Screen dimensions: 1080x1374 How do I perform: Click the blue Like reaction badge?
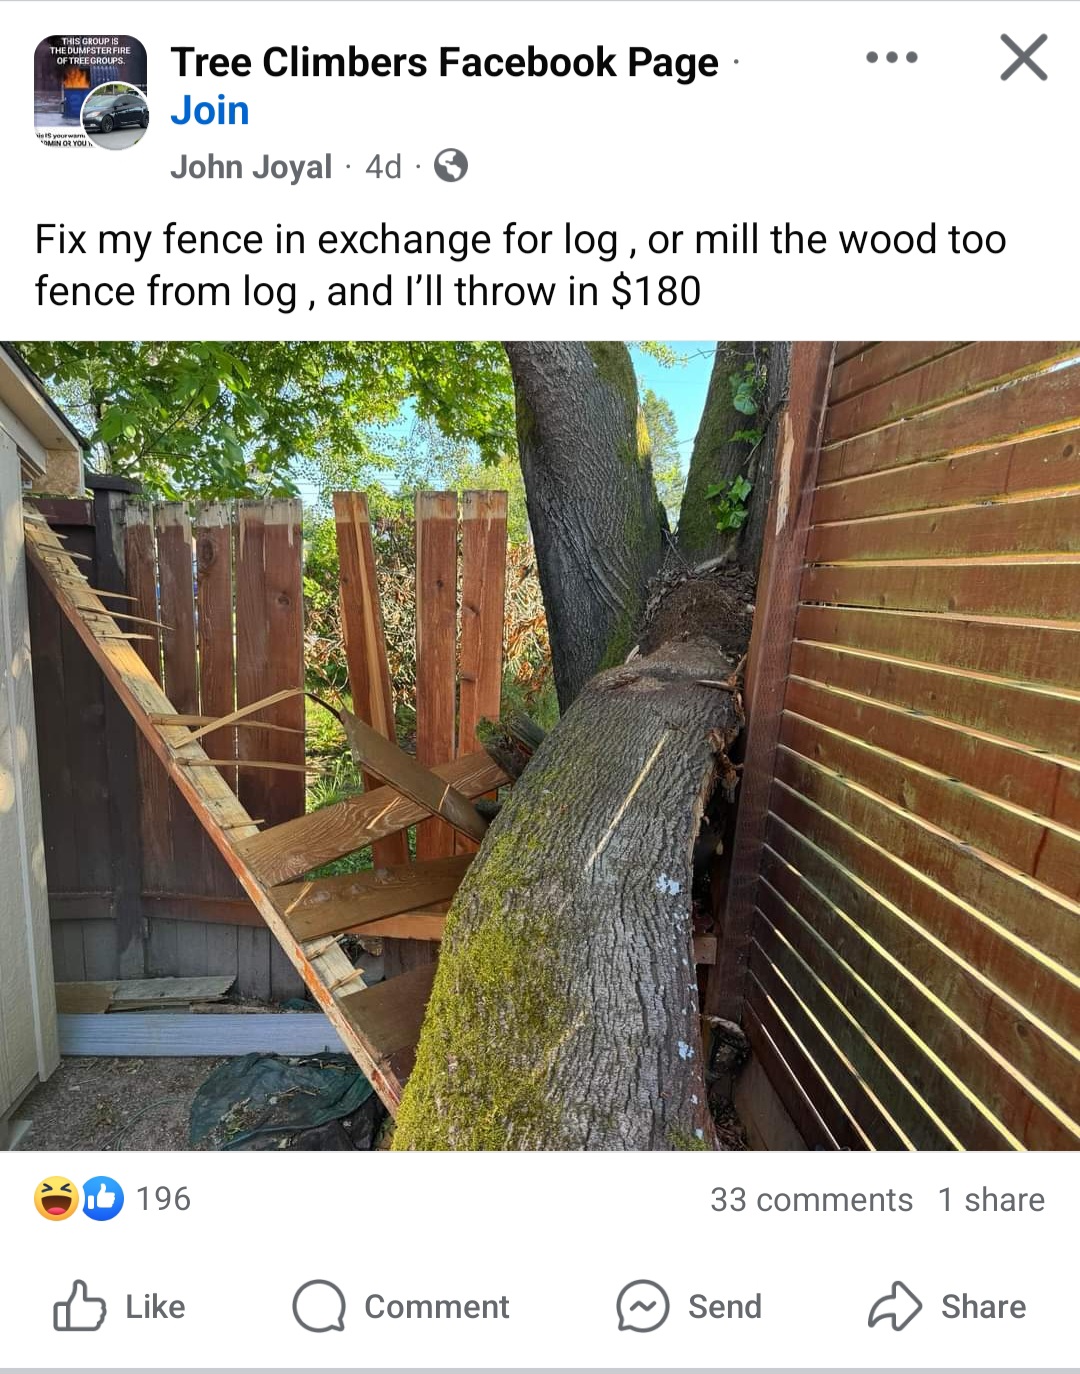tap(102, 1198)
